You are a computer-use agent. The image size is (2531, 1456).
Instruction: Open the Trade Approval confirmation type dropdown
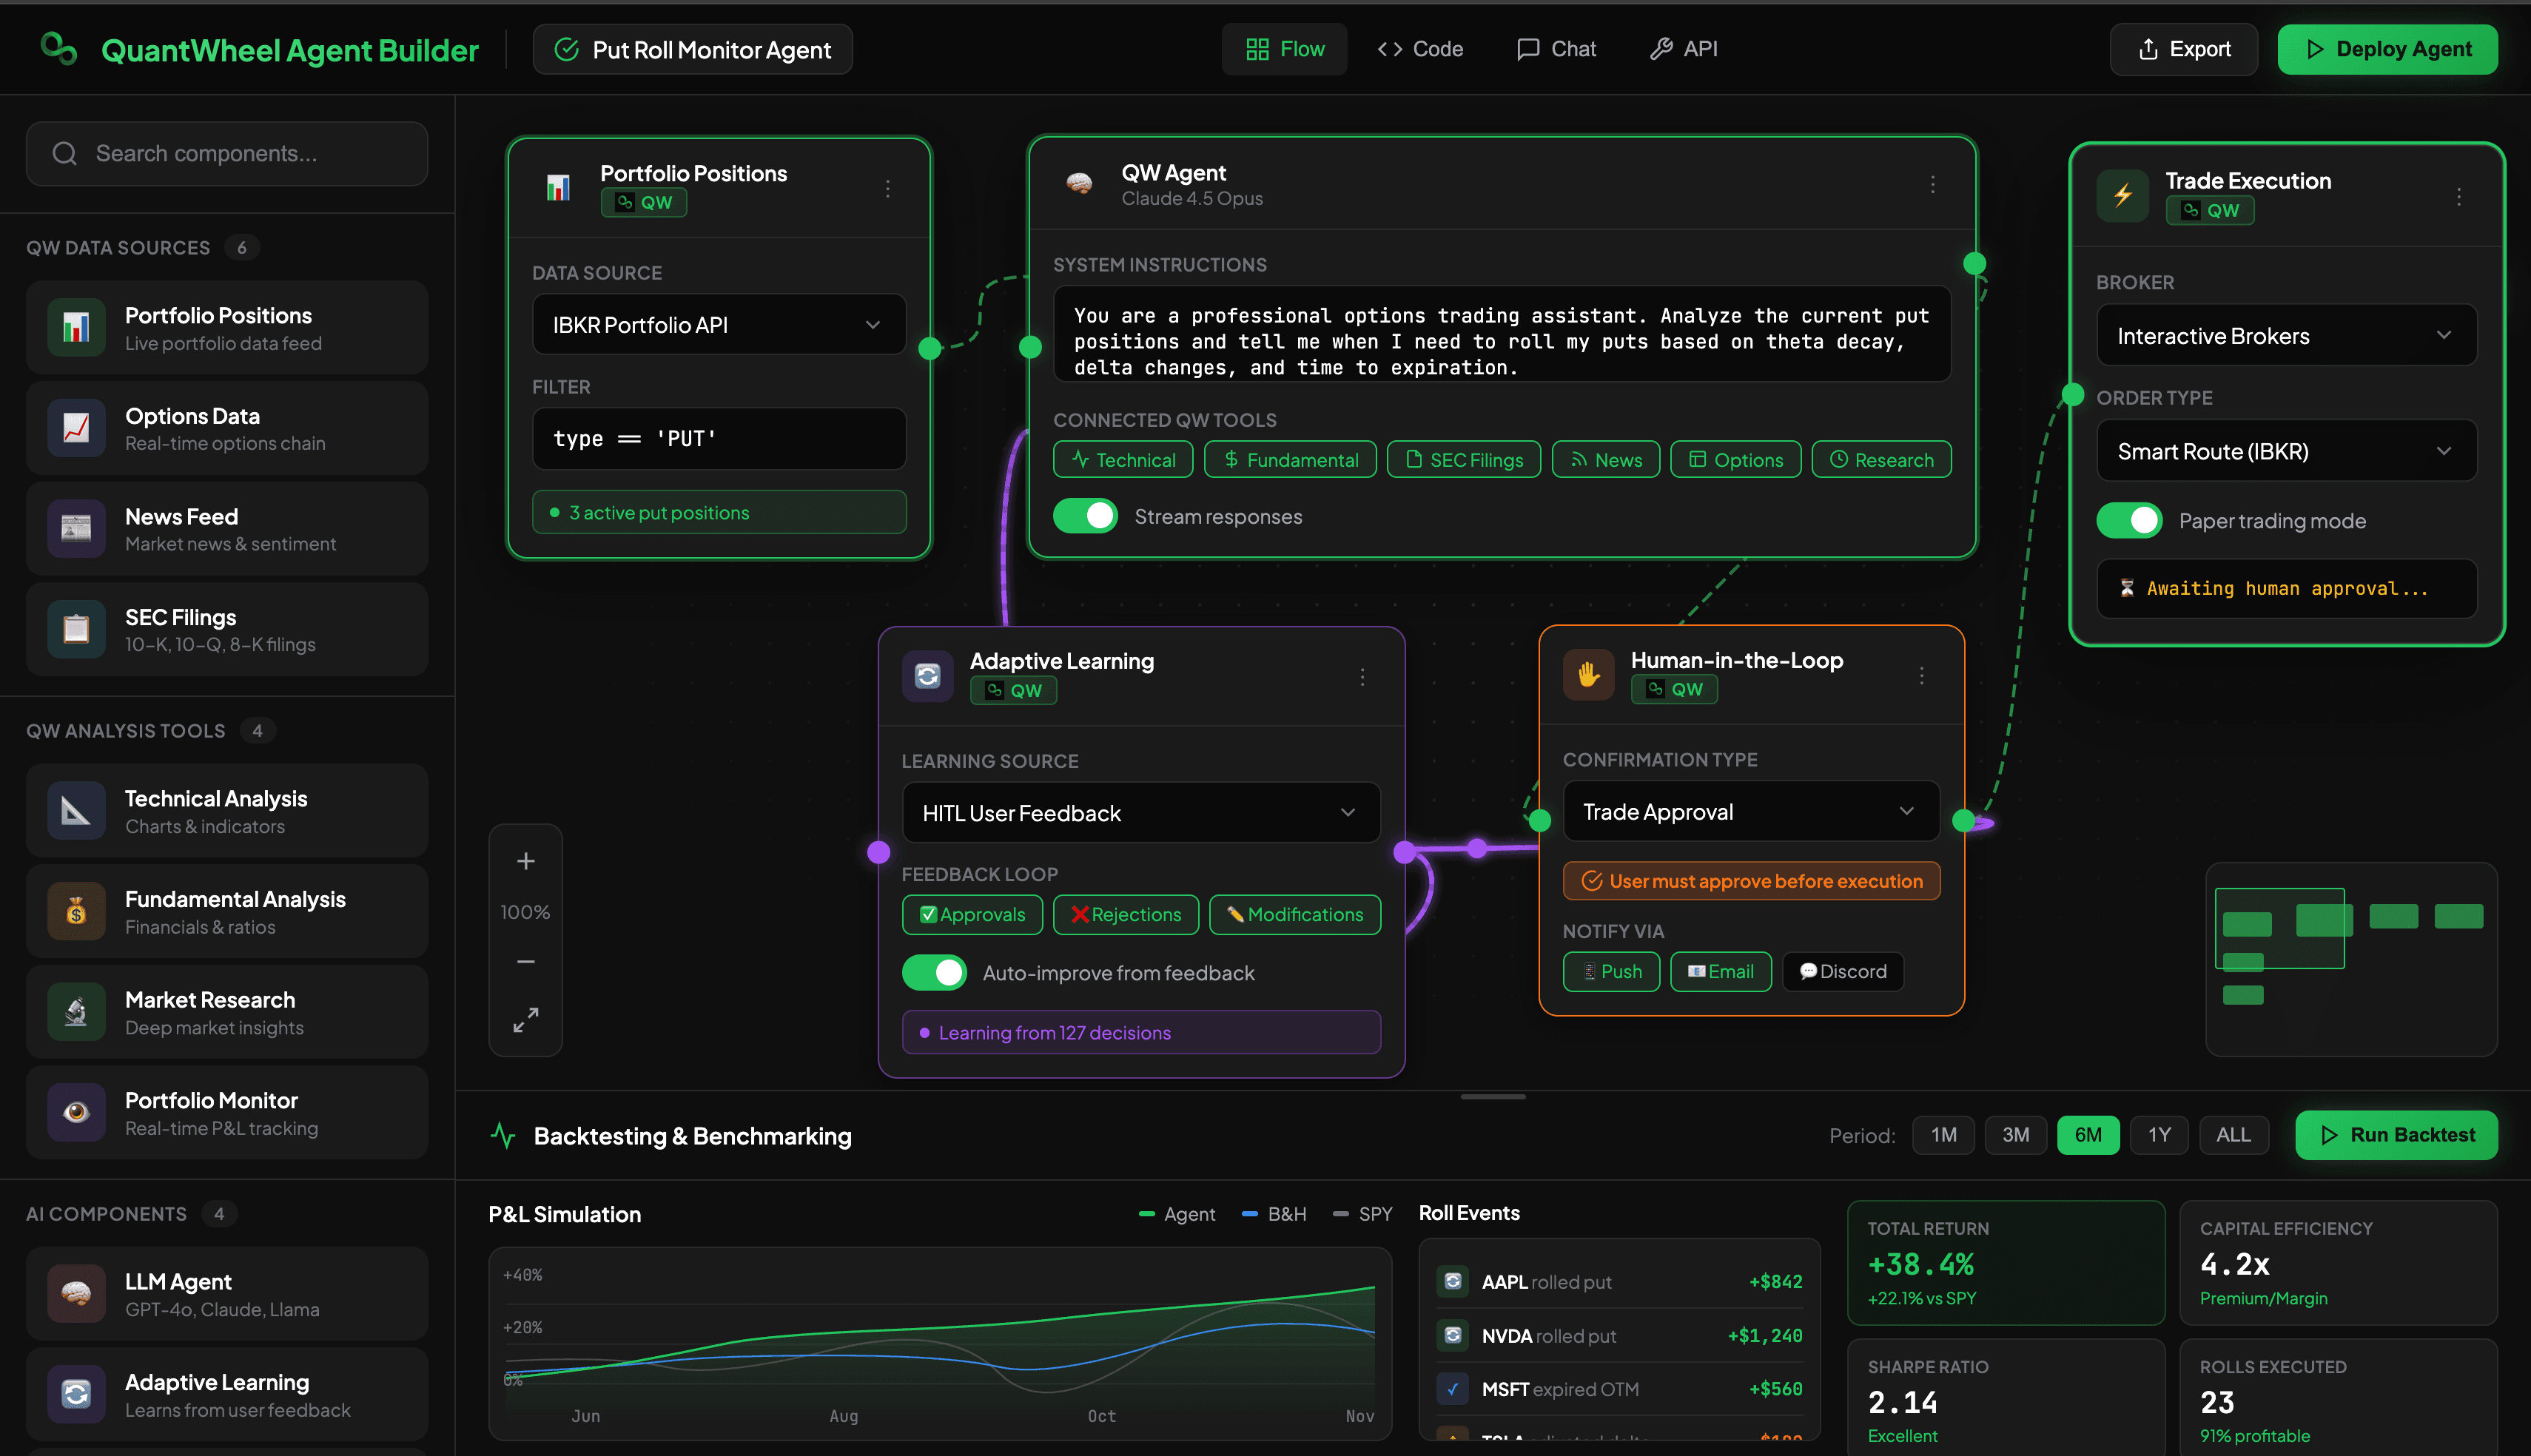pos(1750,811)
